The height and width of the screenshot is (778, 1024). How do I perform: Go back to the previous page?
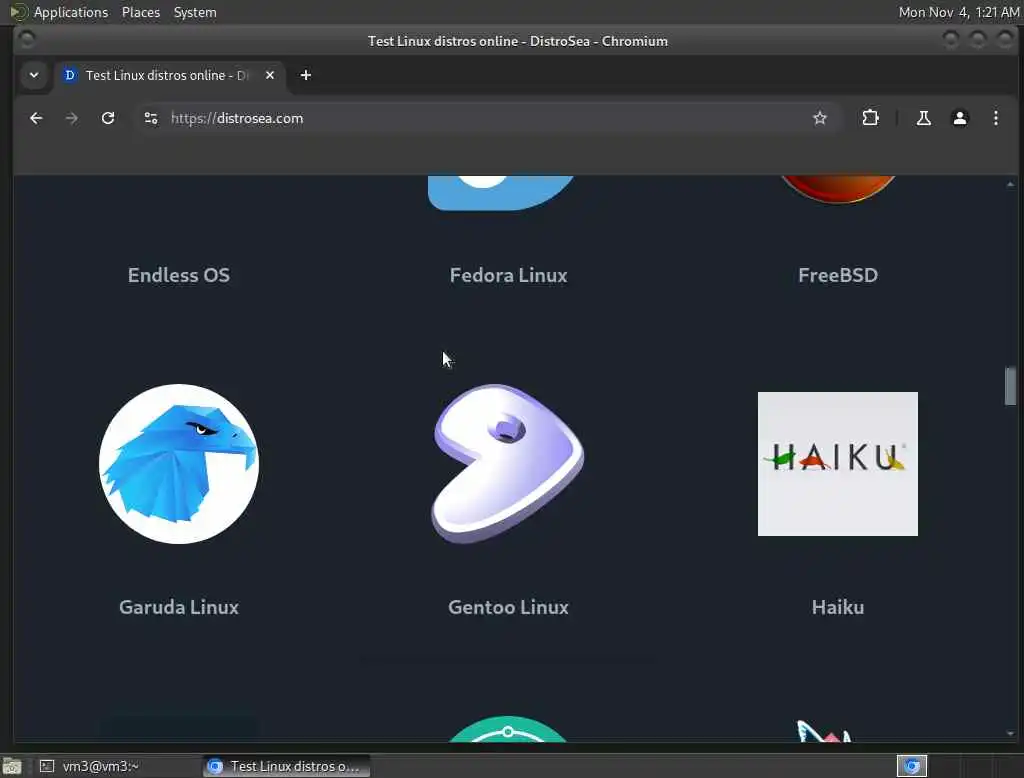pyautogui.click(x=36, y=118)
